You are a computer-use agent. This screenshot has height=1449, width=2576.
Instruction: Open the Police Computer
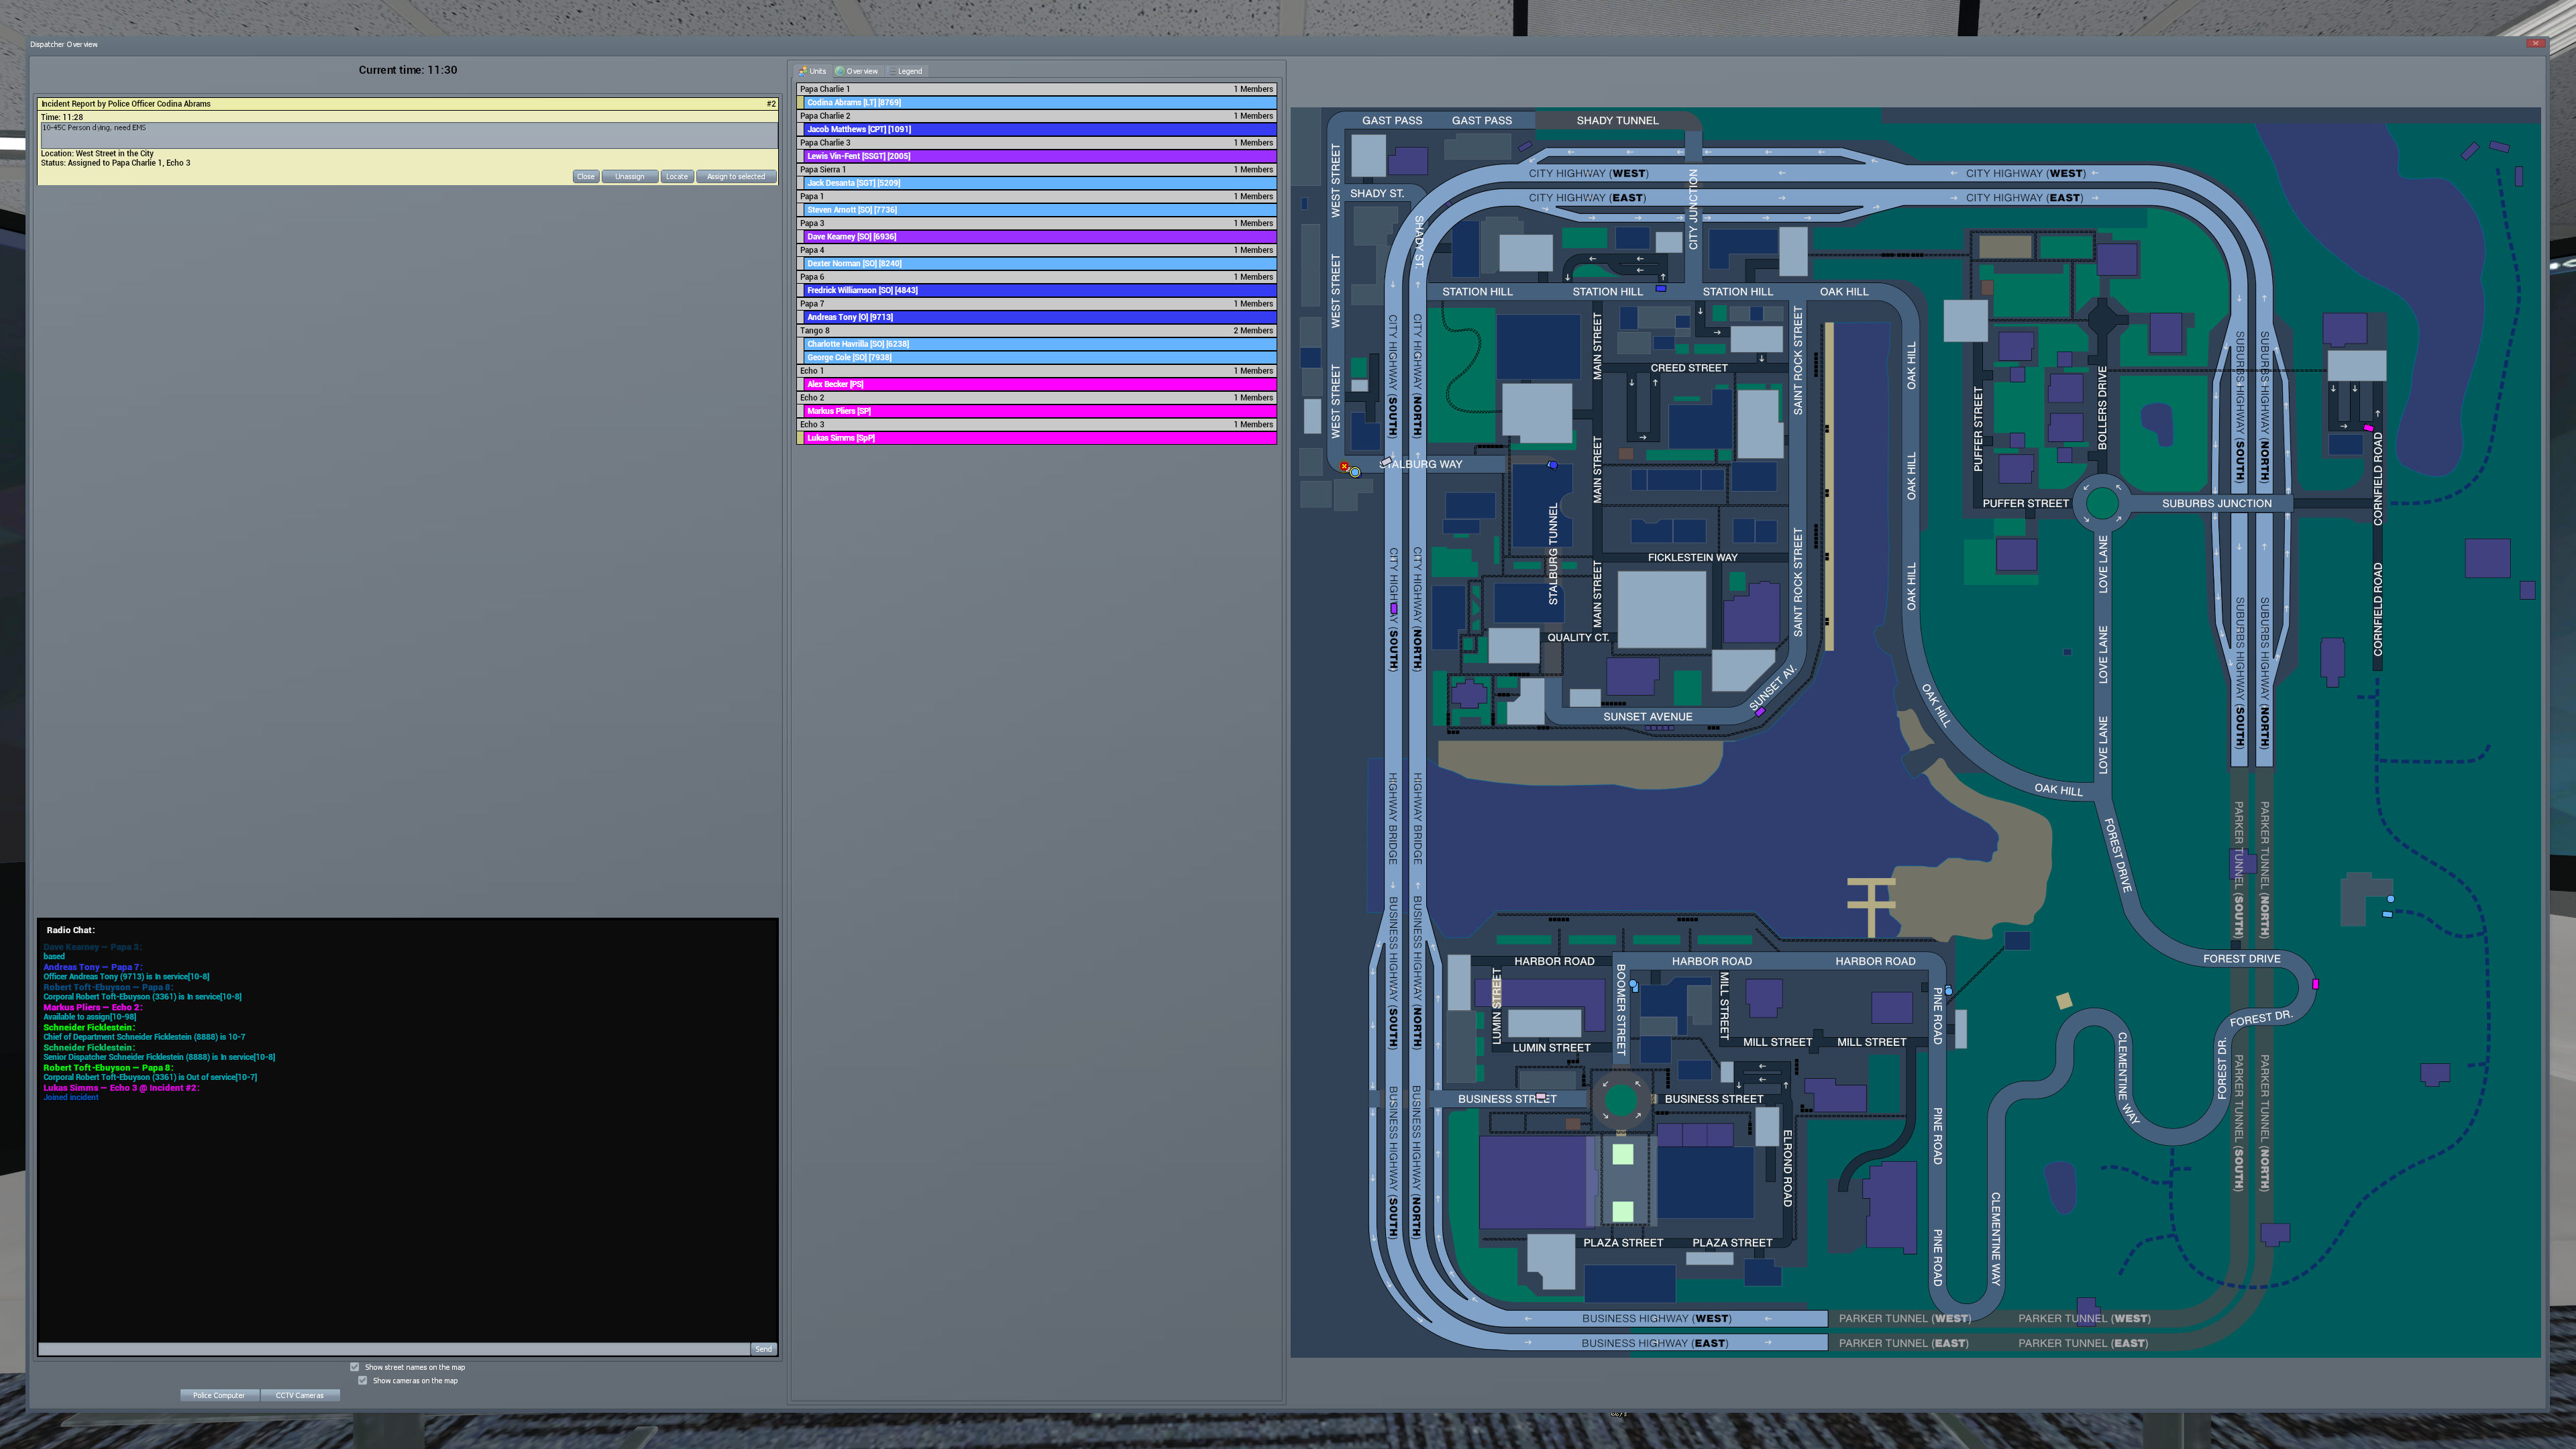click(x=219, y=1394)
